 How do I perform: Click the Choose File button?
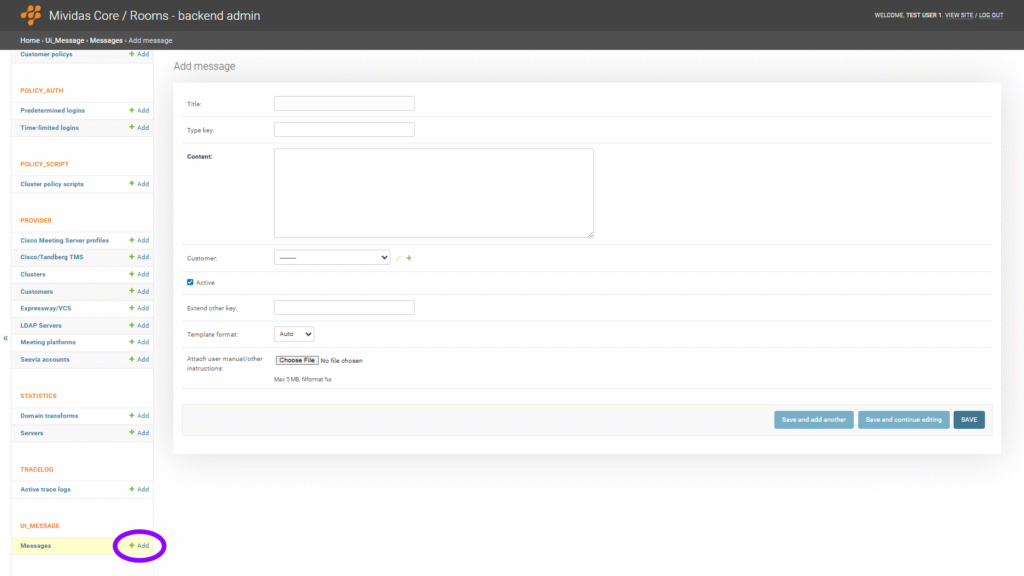coord(296,360)
